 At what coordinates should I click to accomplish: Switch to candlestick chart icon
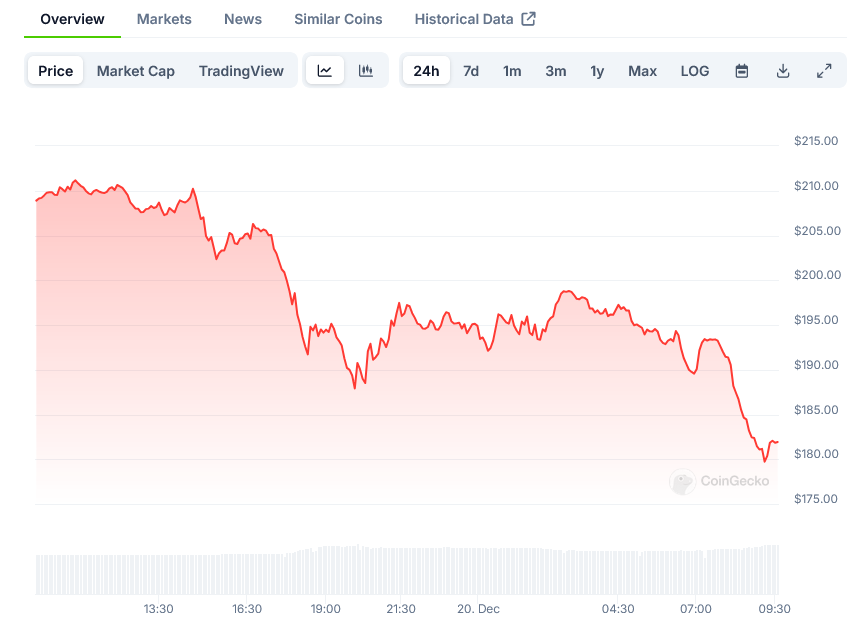[x=366, y=71]
